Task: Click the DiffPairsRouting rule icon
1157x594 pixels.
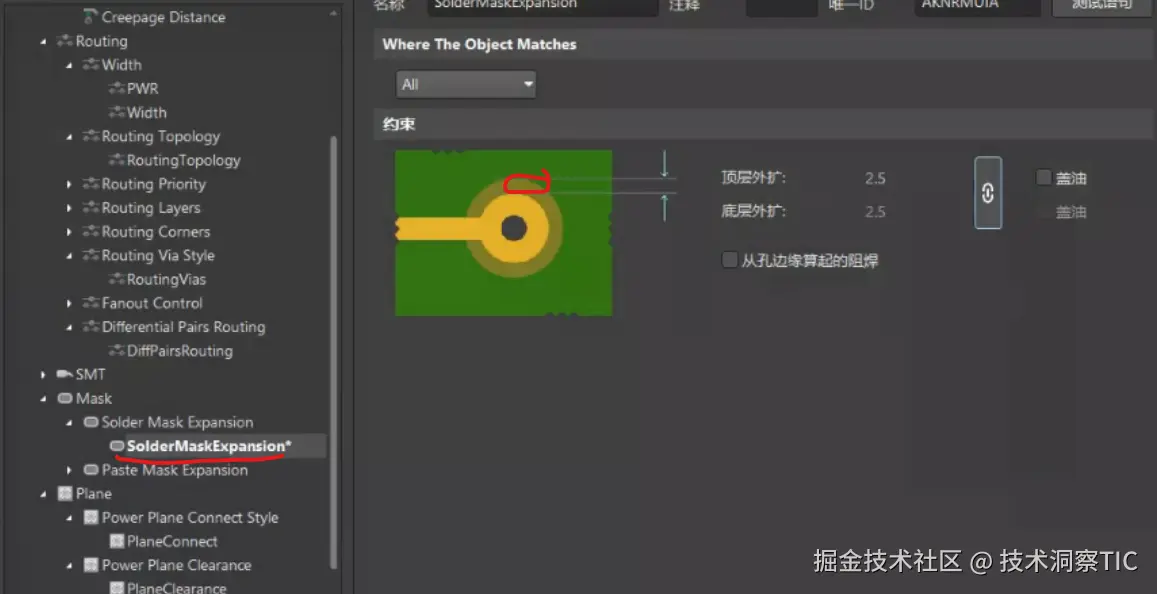Action: pyautogui.click(x=116, y=350)
